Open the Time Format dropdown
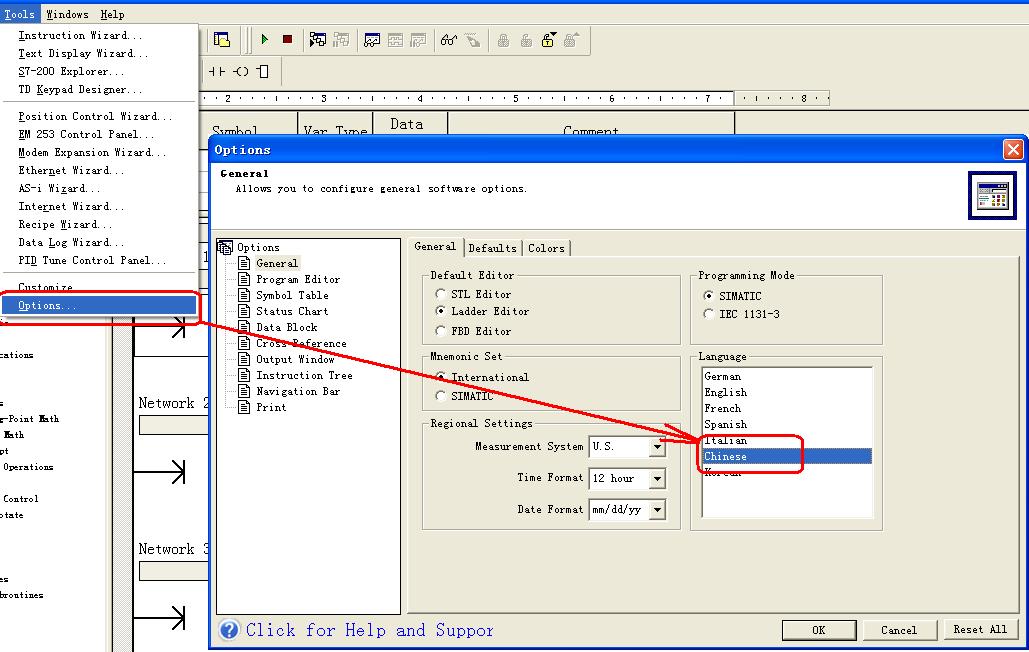The image size is (1029, 652). [657, 479]
